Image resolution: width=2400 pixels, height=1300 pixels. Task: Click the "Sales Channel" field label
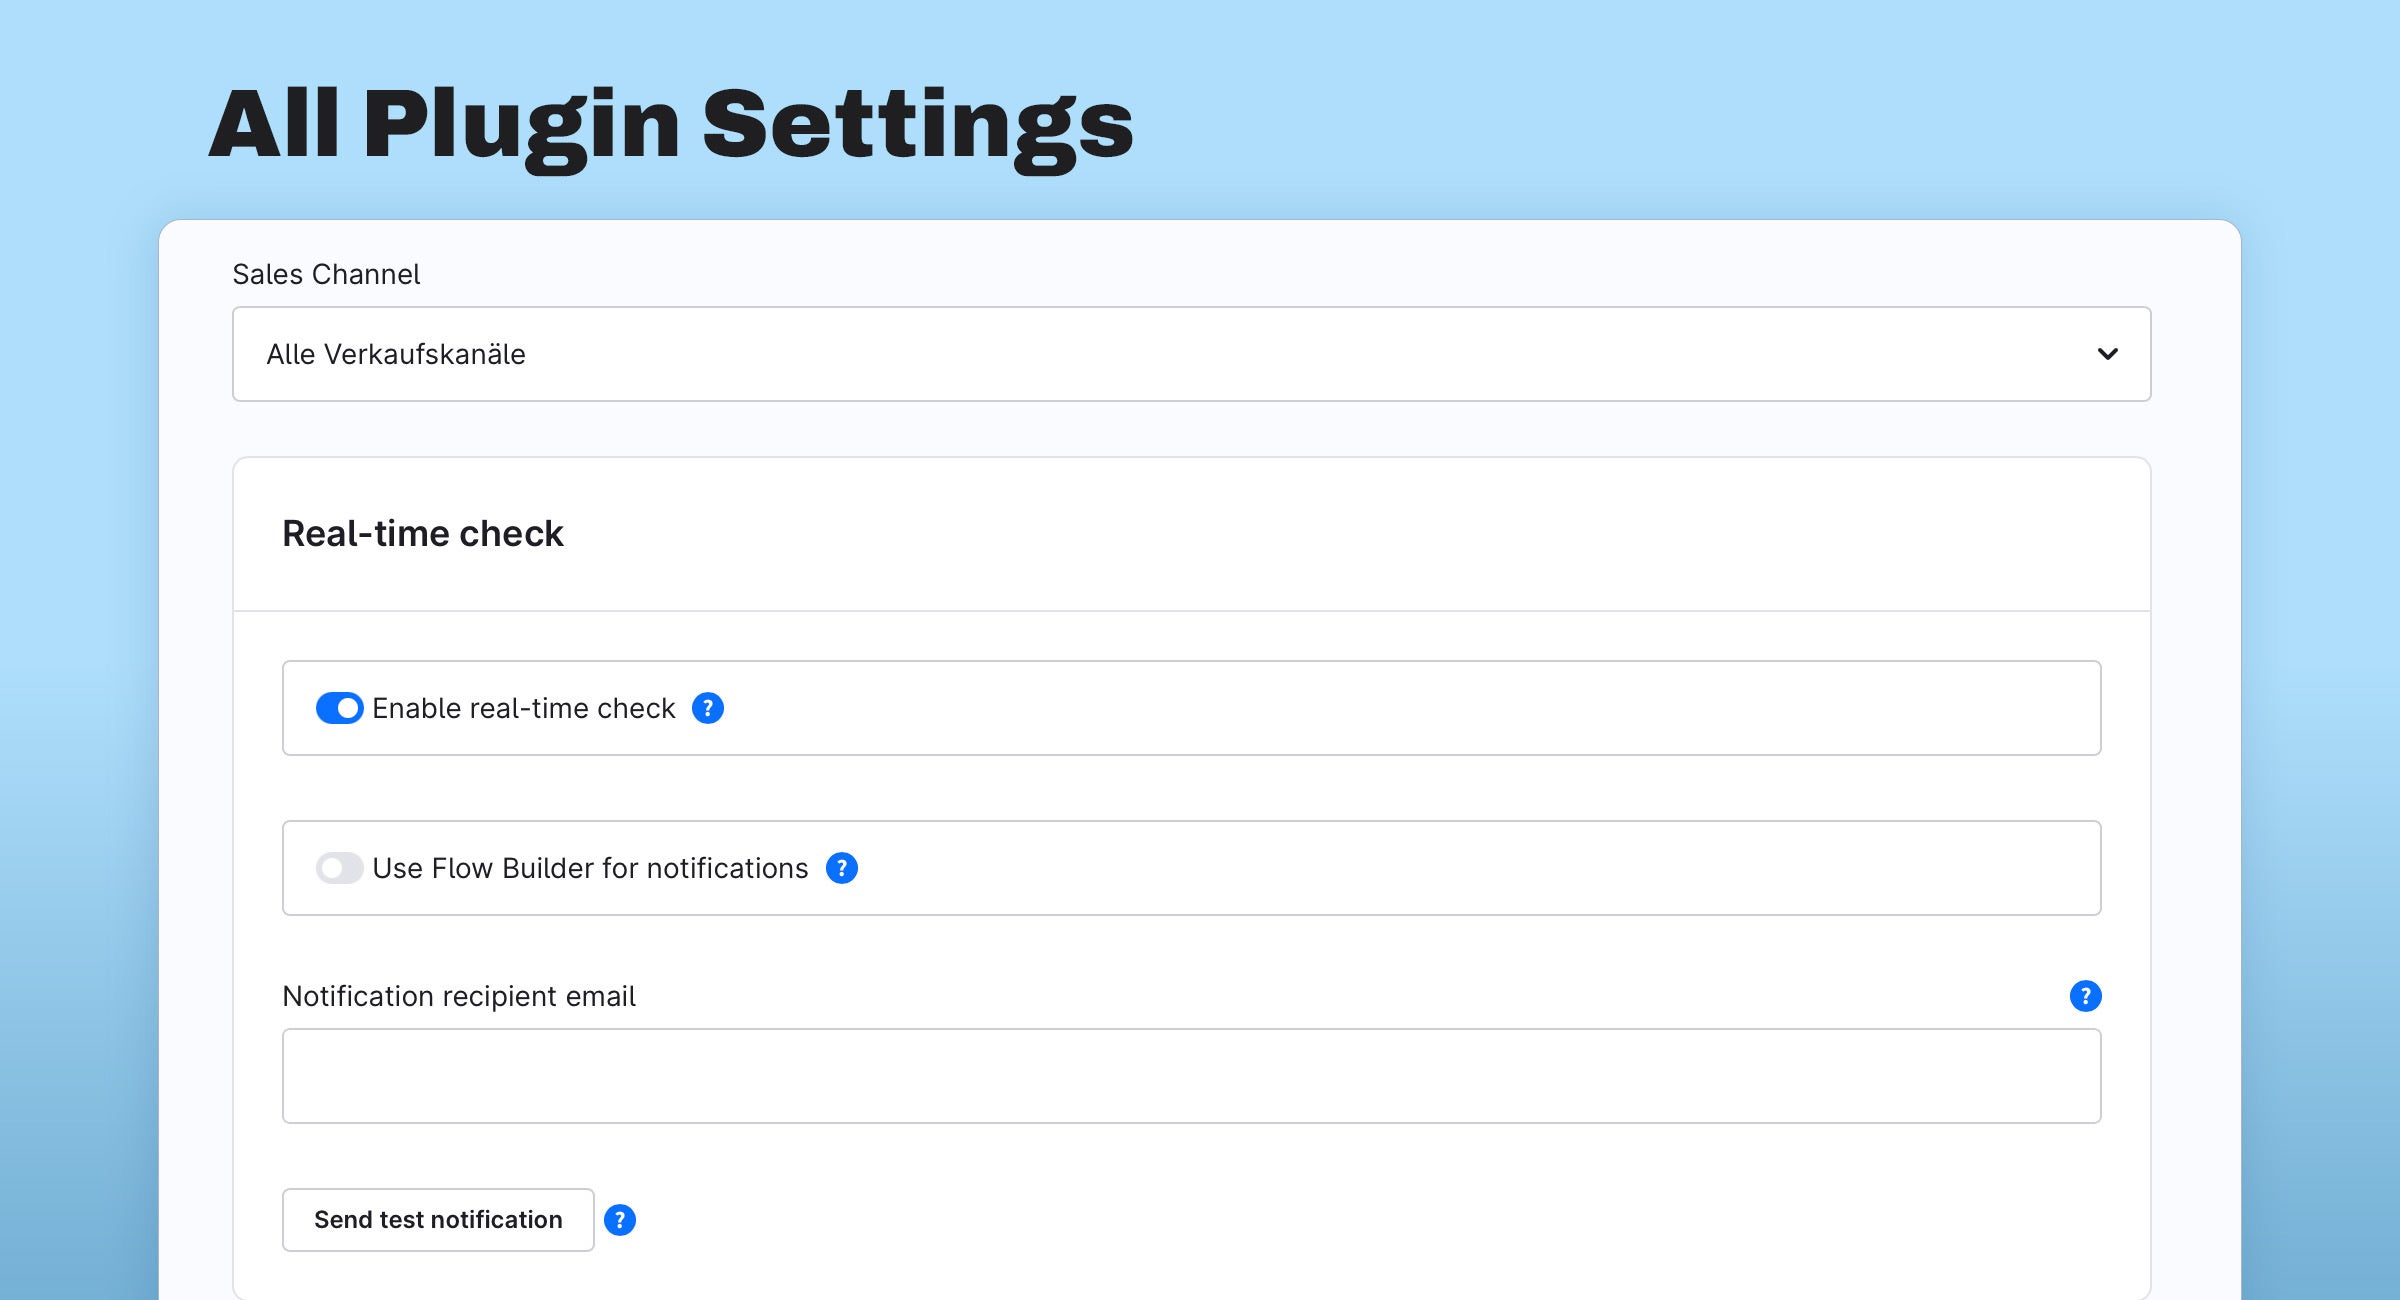point(326,274)
